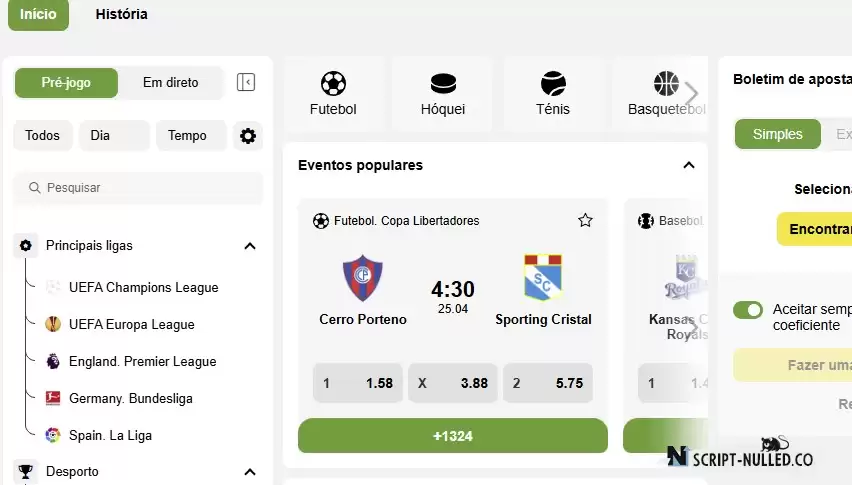This screenshot has height=485, width=852.
Task: Open the Cerro Porteno team logo
Action: tap(362, 278)
